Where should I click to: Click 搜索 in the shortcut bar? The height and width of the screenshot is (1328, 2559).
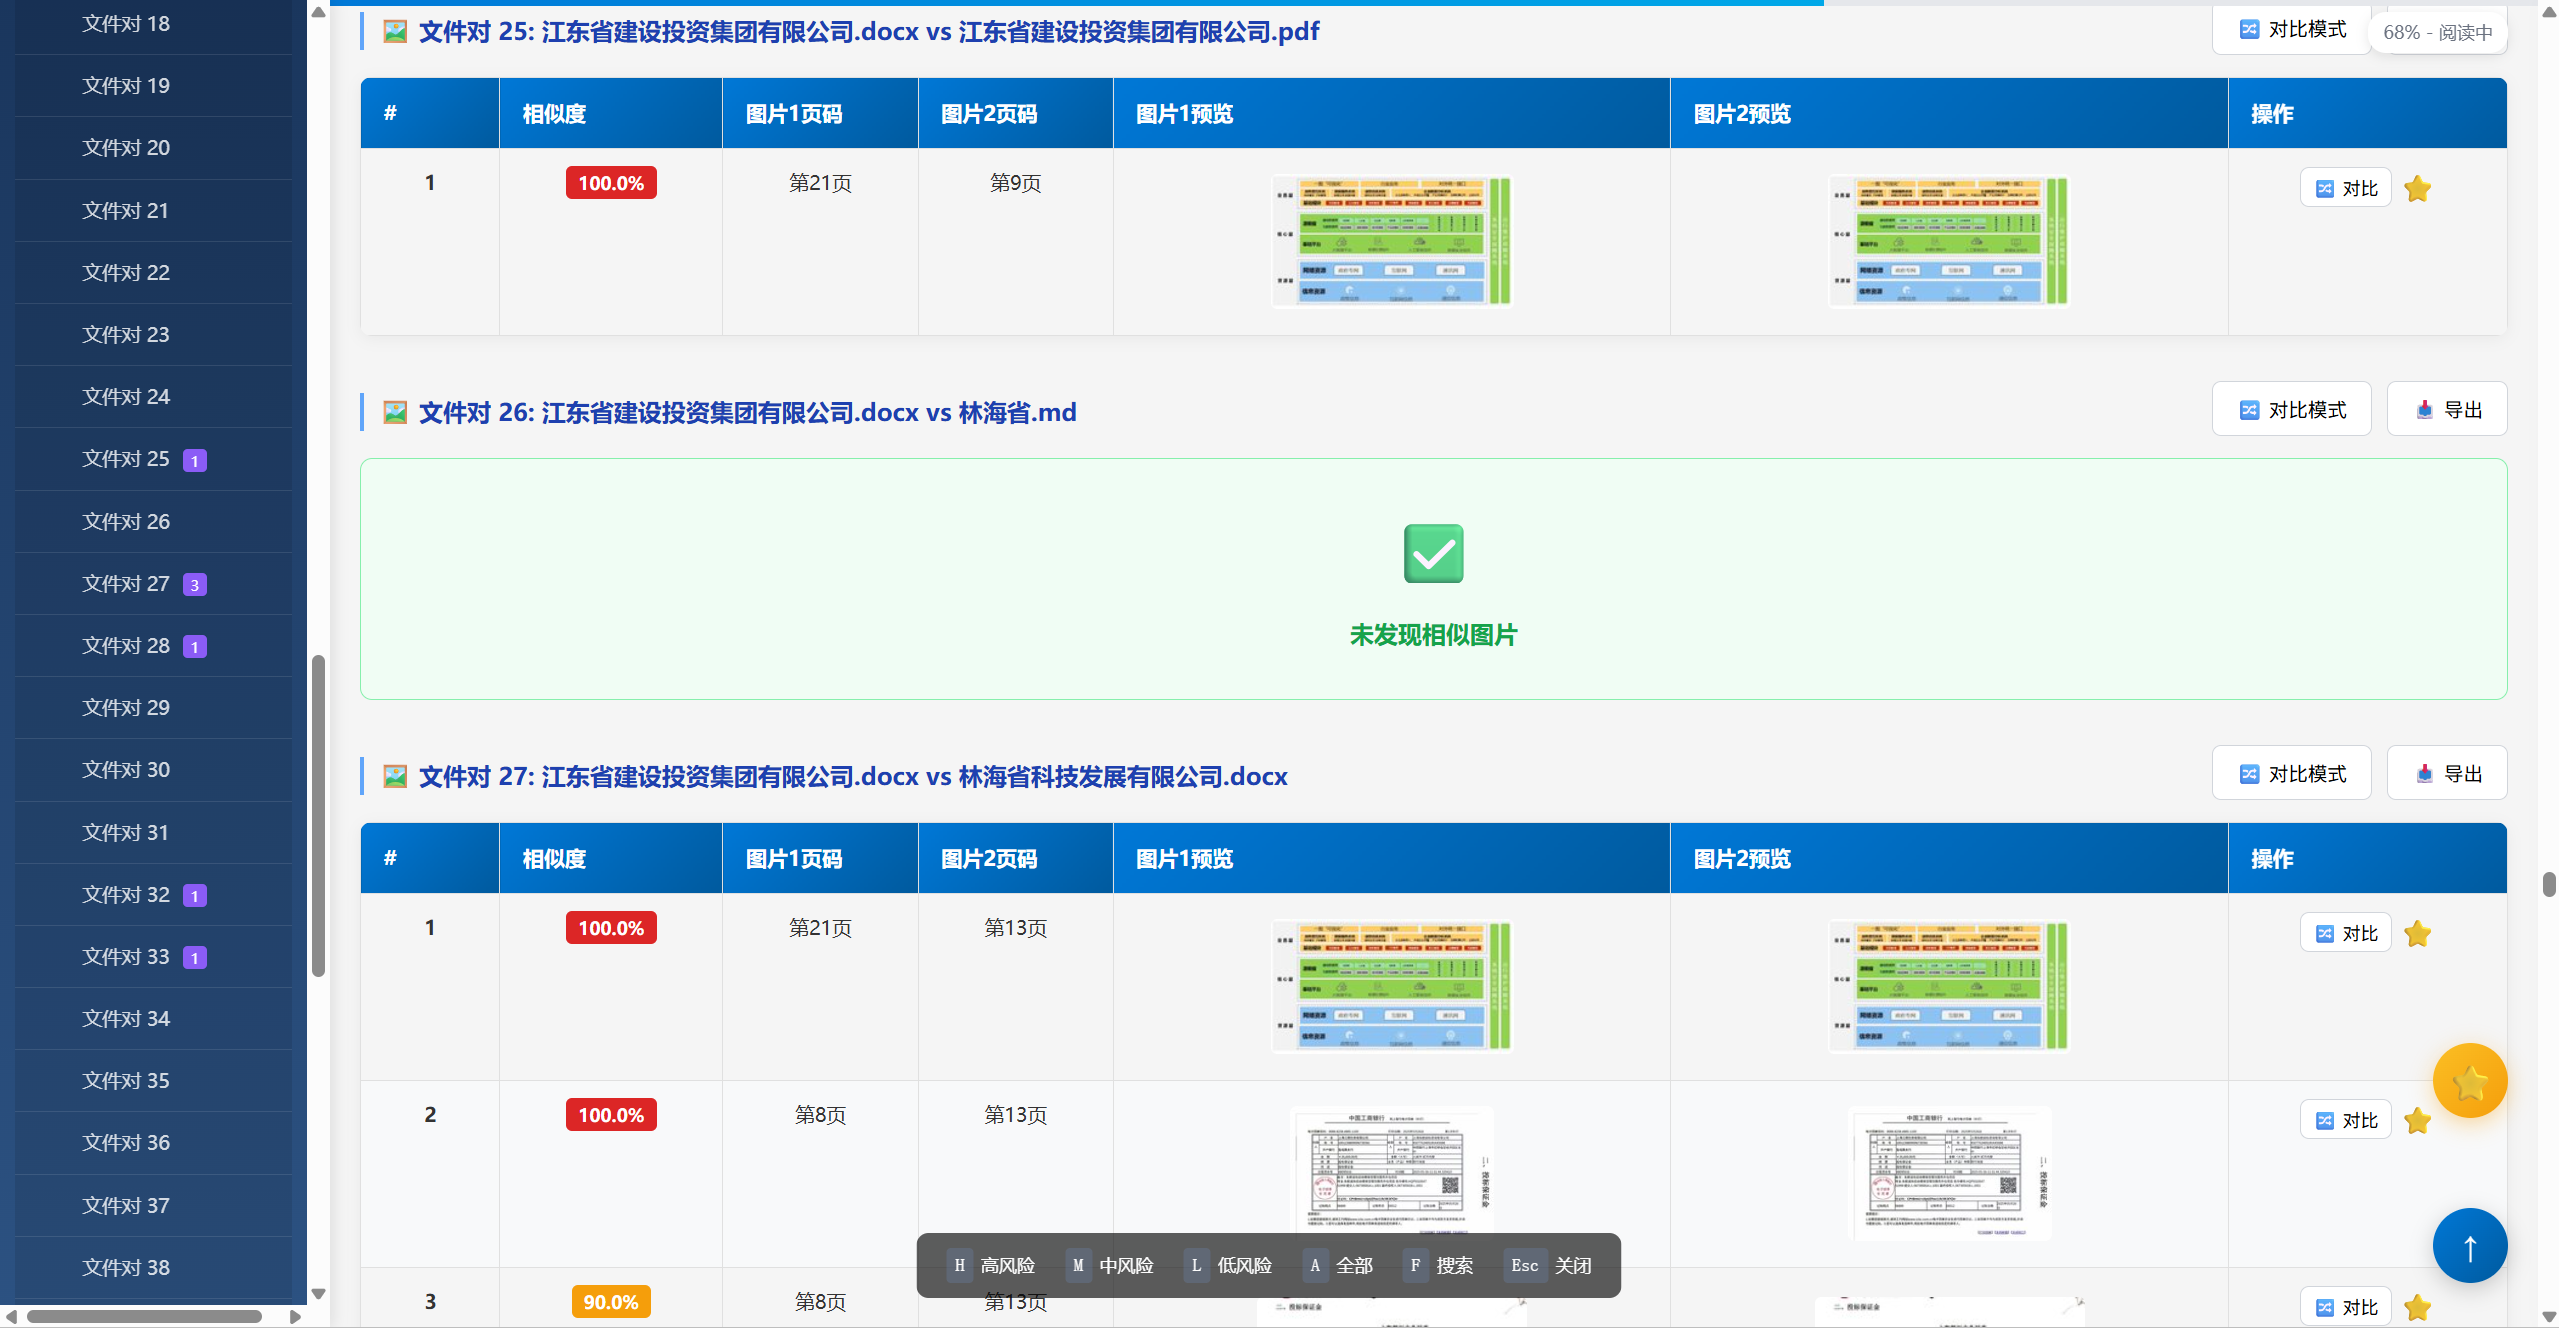(1438, 1266)
